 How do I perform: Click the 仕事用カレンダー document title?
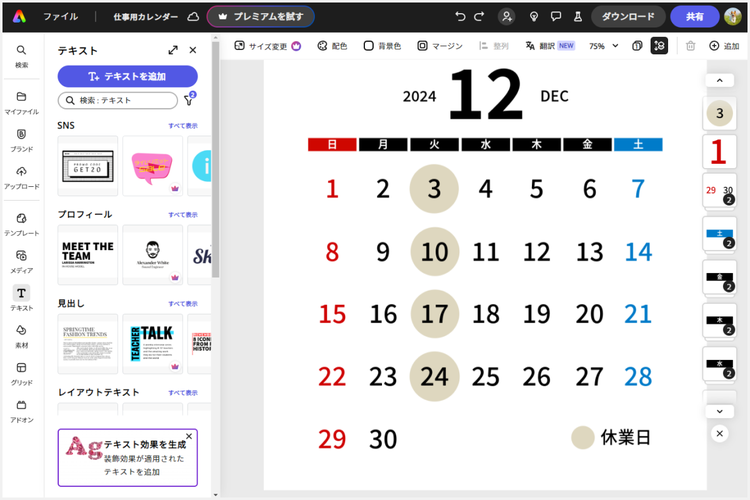click(145, 17)
